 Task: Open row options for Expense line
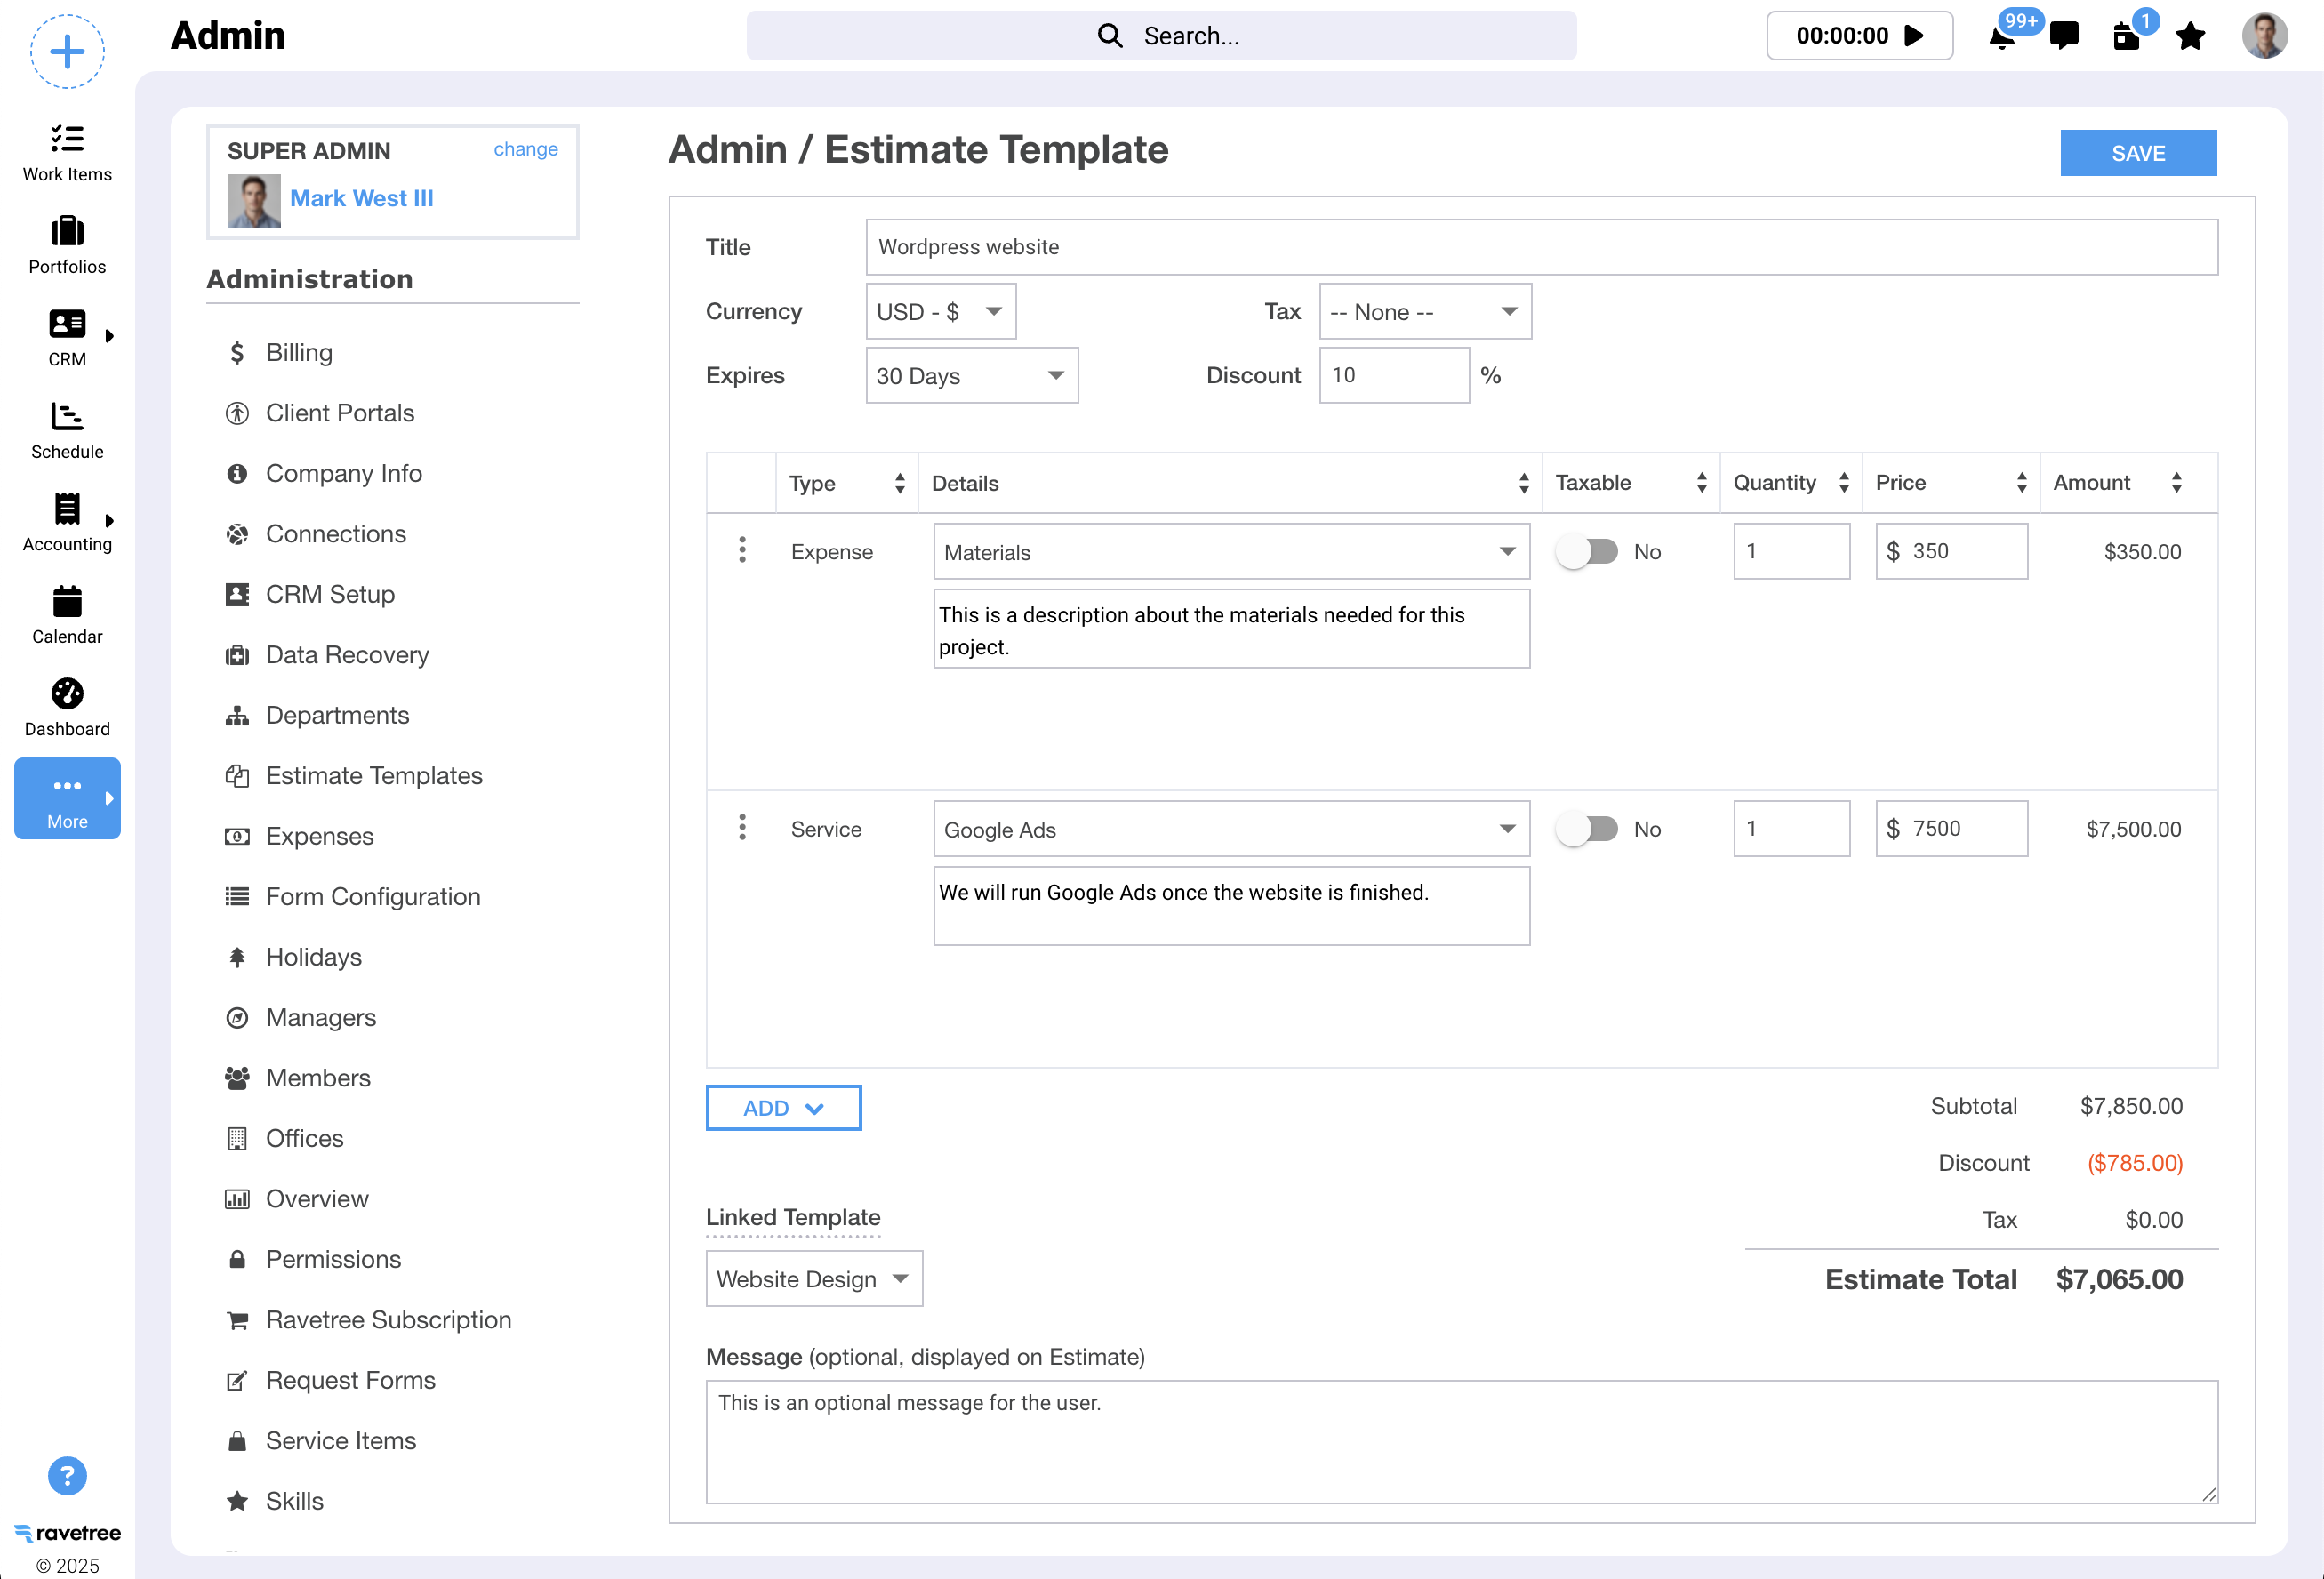[x=742, y=550]
